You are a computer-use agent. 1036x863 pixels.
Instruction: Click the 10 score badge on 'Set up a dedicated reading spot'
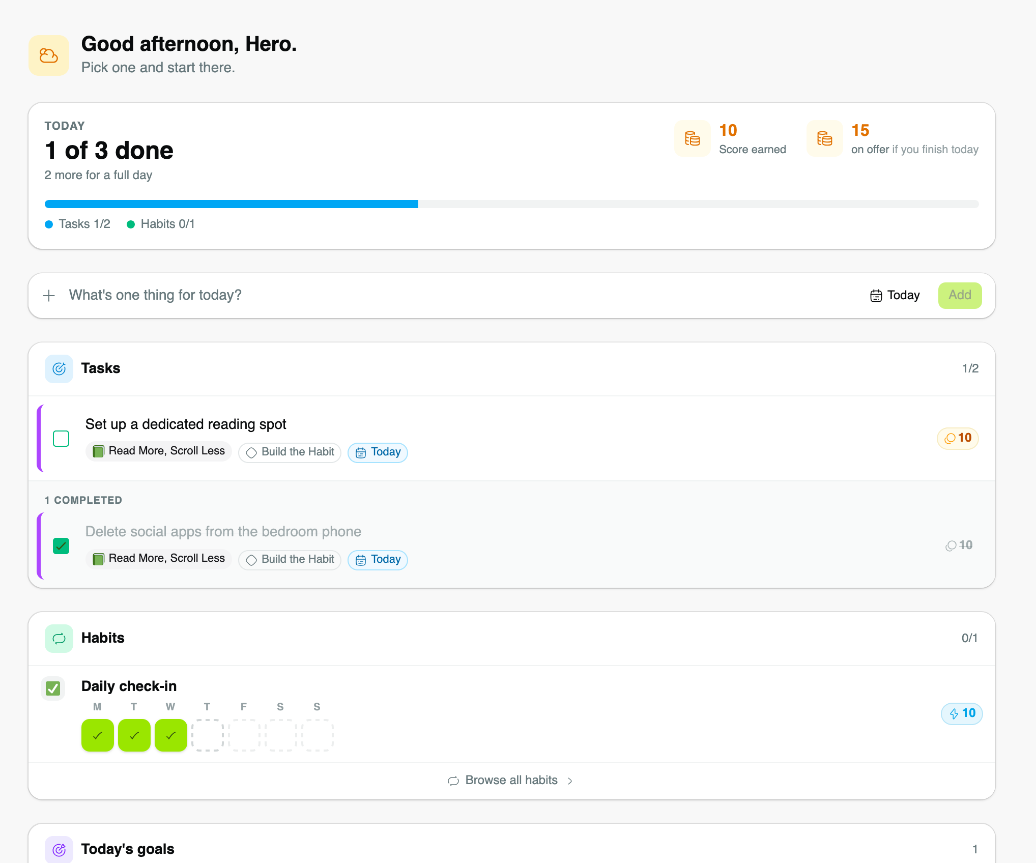957,438
